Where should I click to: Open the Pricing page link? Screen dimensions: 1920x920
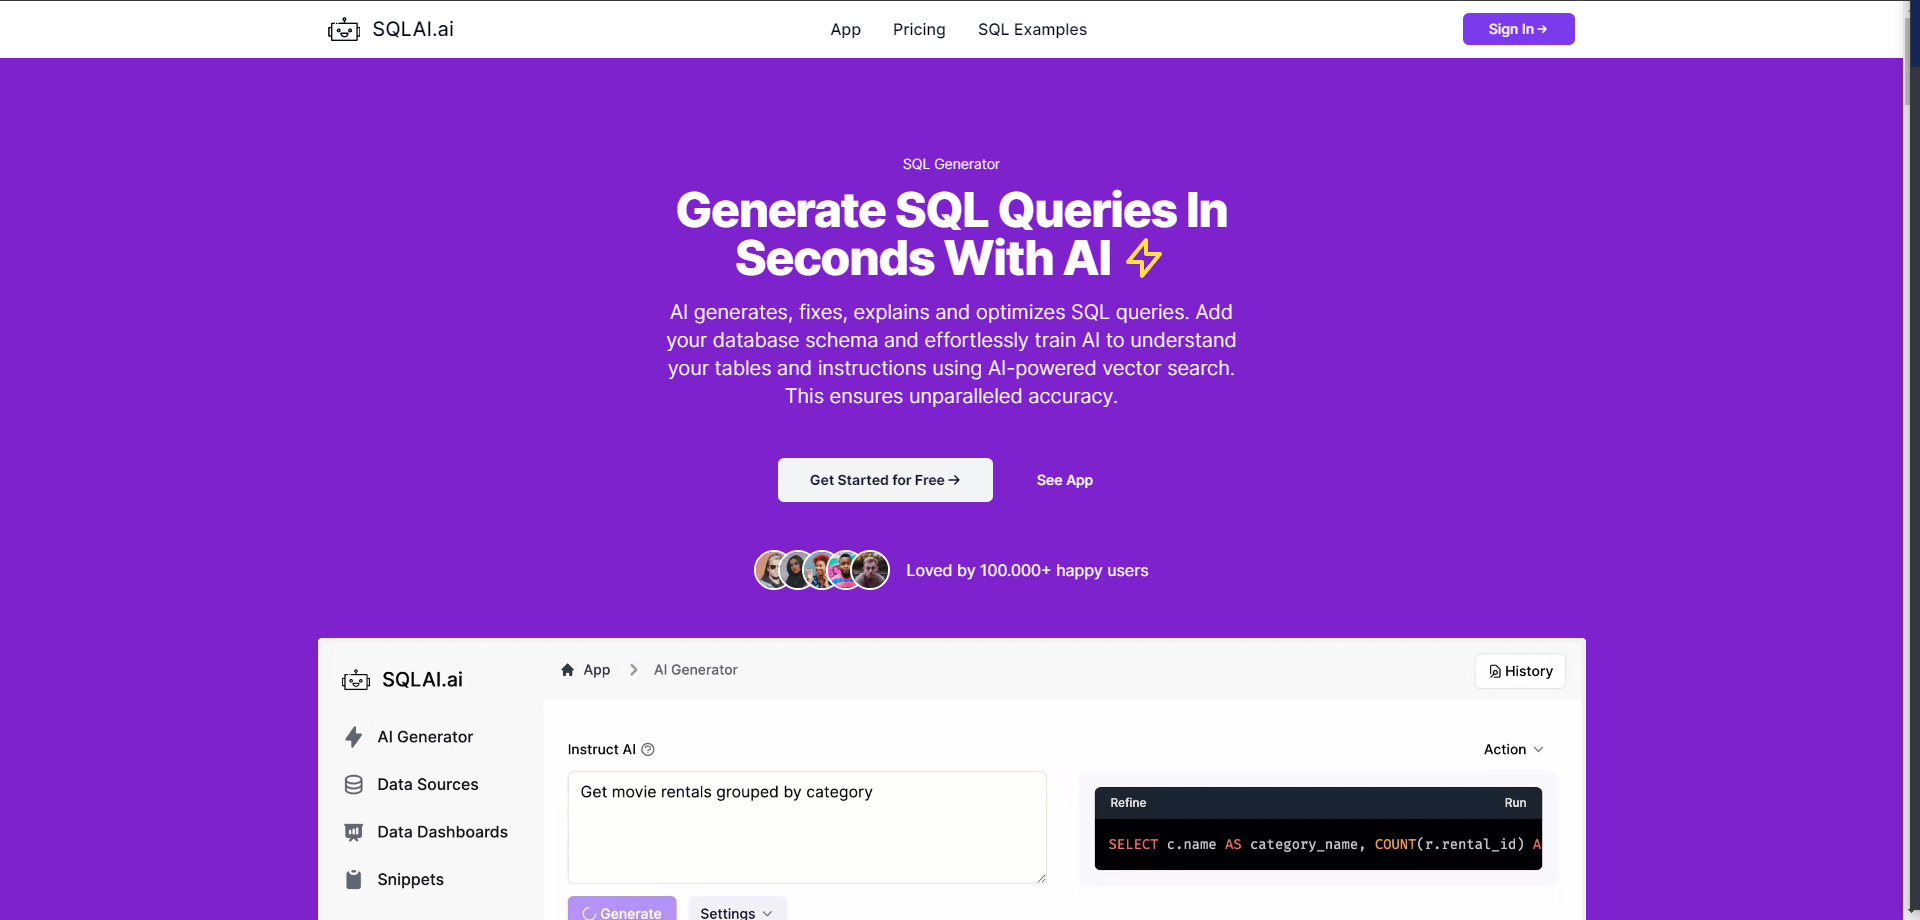919,29
